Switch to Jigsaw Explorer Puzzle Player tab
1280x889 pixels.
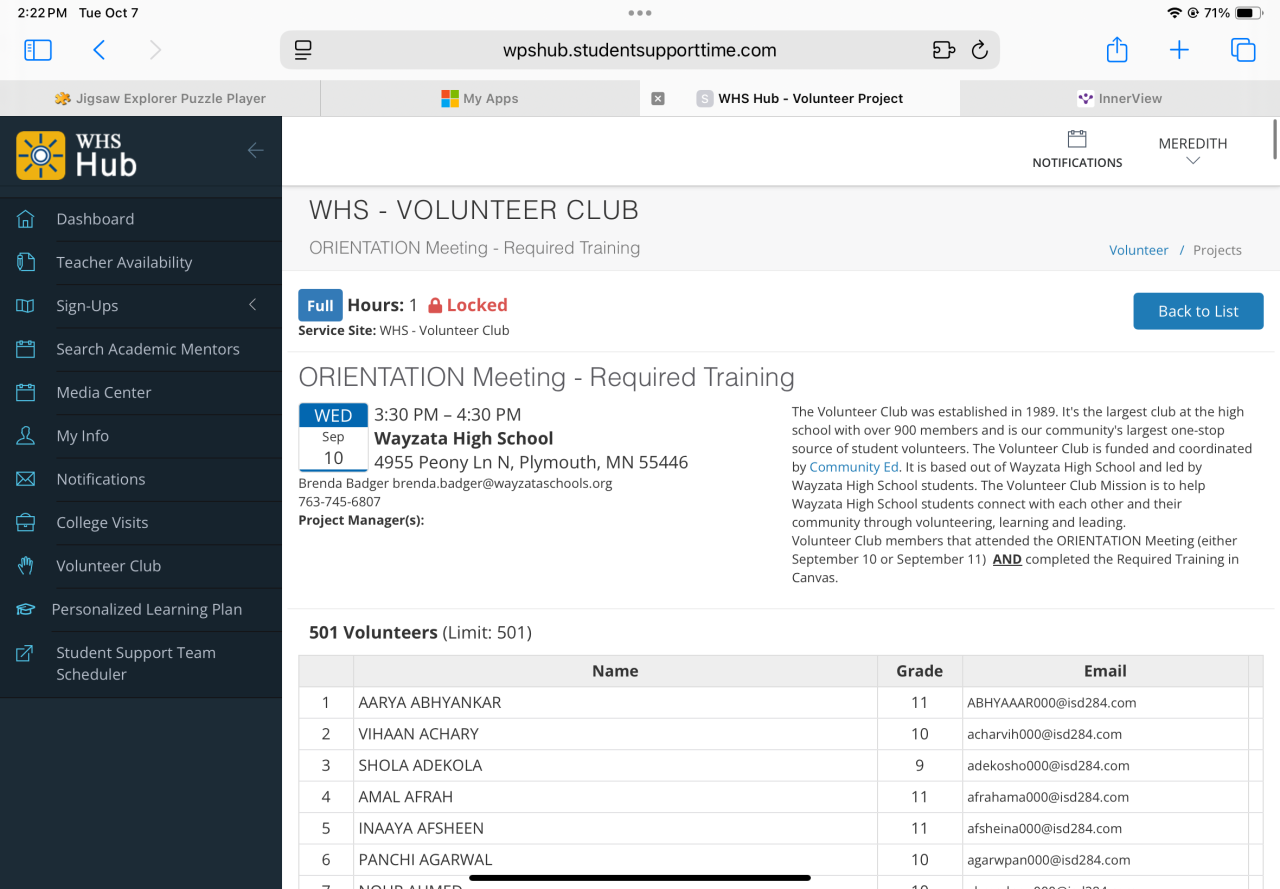coord(160,98)
